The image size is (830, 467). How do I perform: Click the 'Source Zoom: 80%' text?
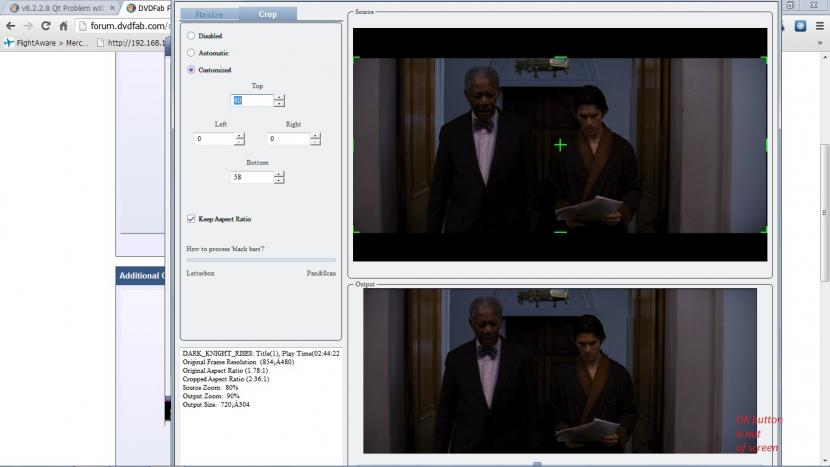coord(210,388)
